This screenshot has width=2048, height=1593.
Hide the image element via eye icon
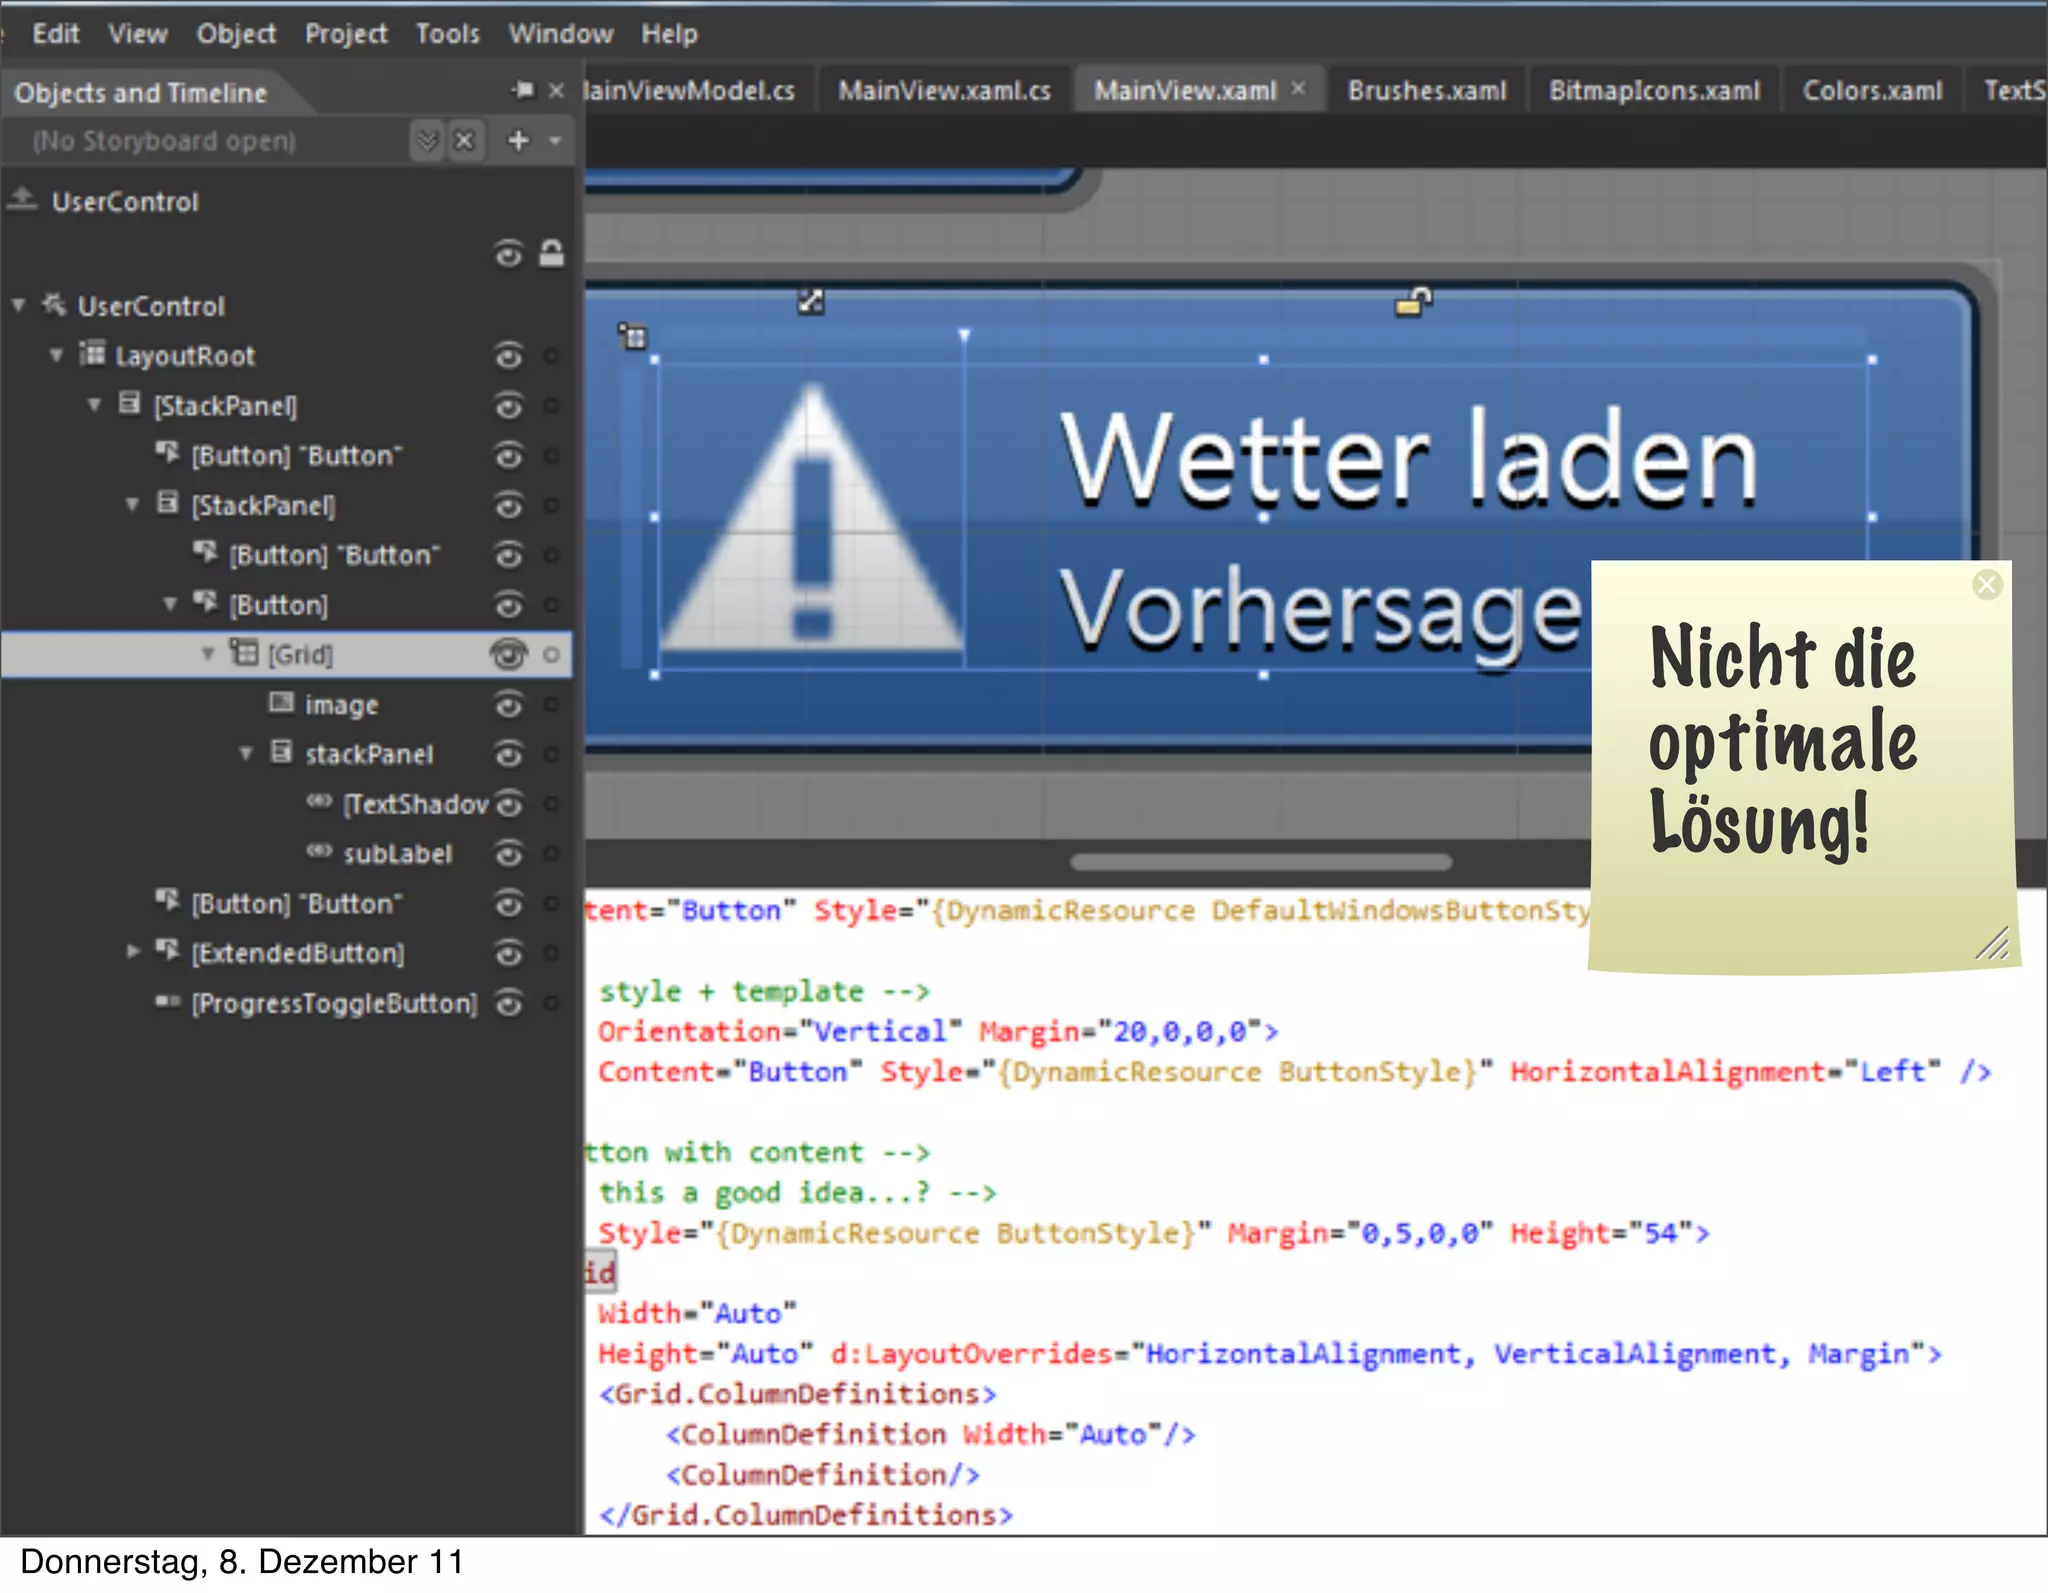tap(509, 705)
